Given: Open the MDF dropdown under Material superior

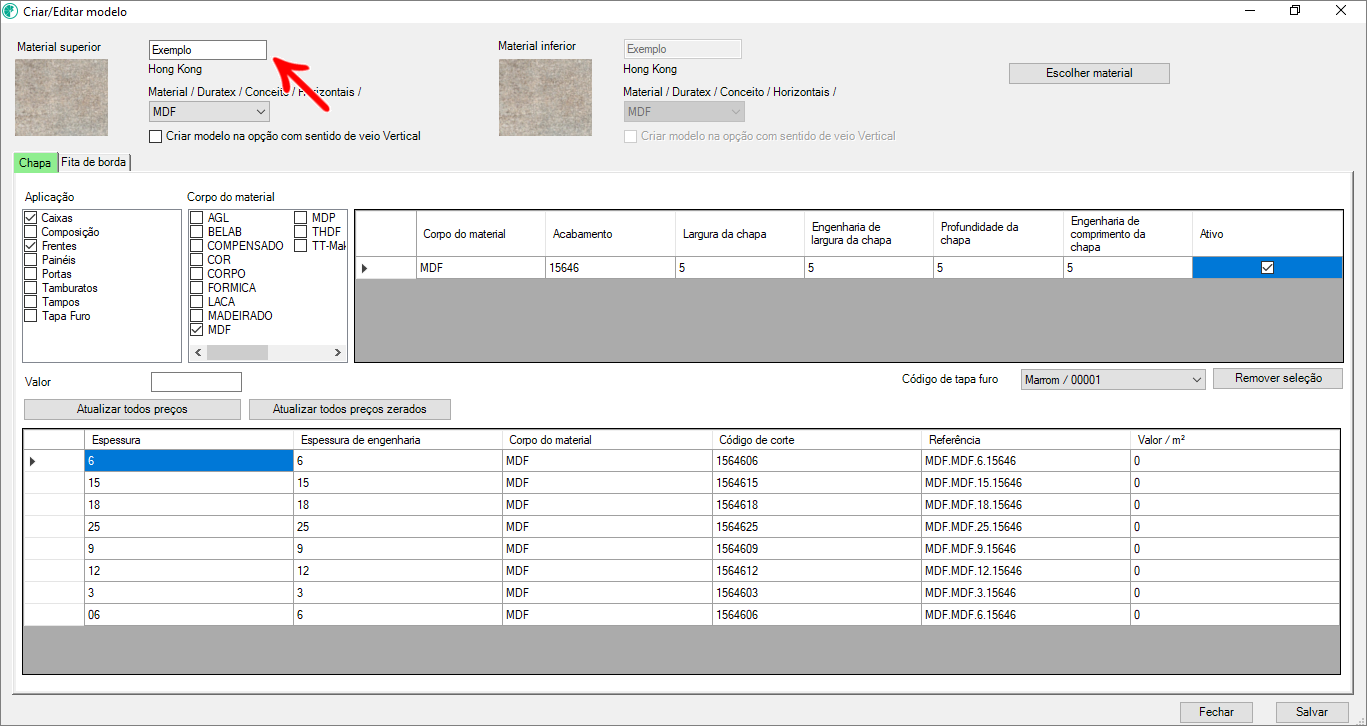Looking at the screenshot, I should click(x=260, y=112).
